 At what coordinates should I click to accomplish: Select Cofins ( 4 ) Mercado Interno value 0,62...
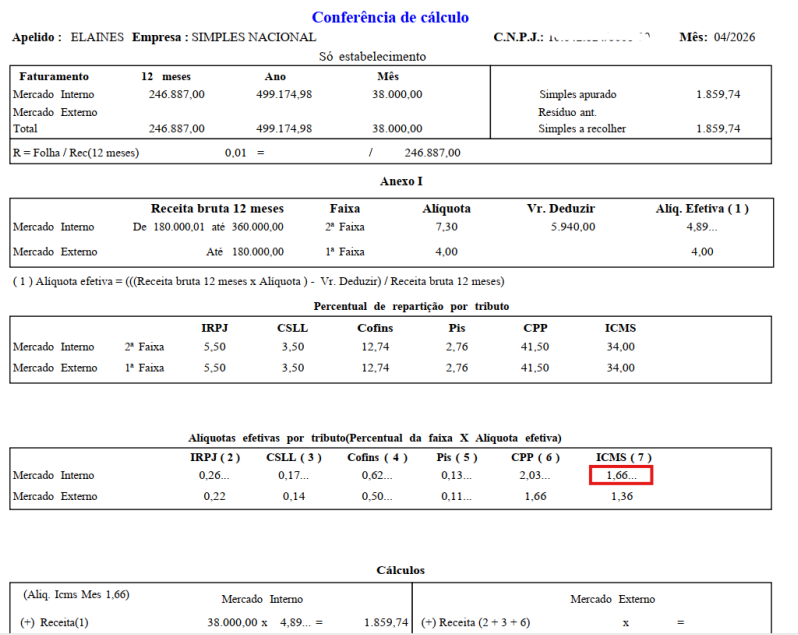(x=377, y=475)
